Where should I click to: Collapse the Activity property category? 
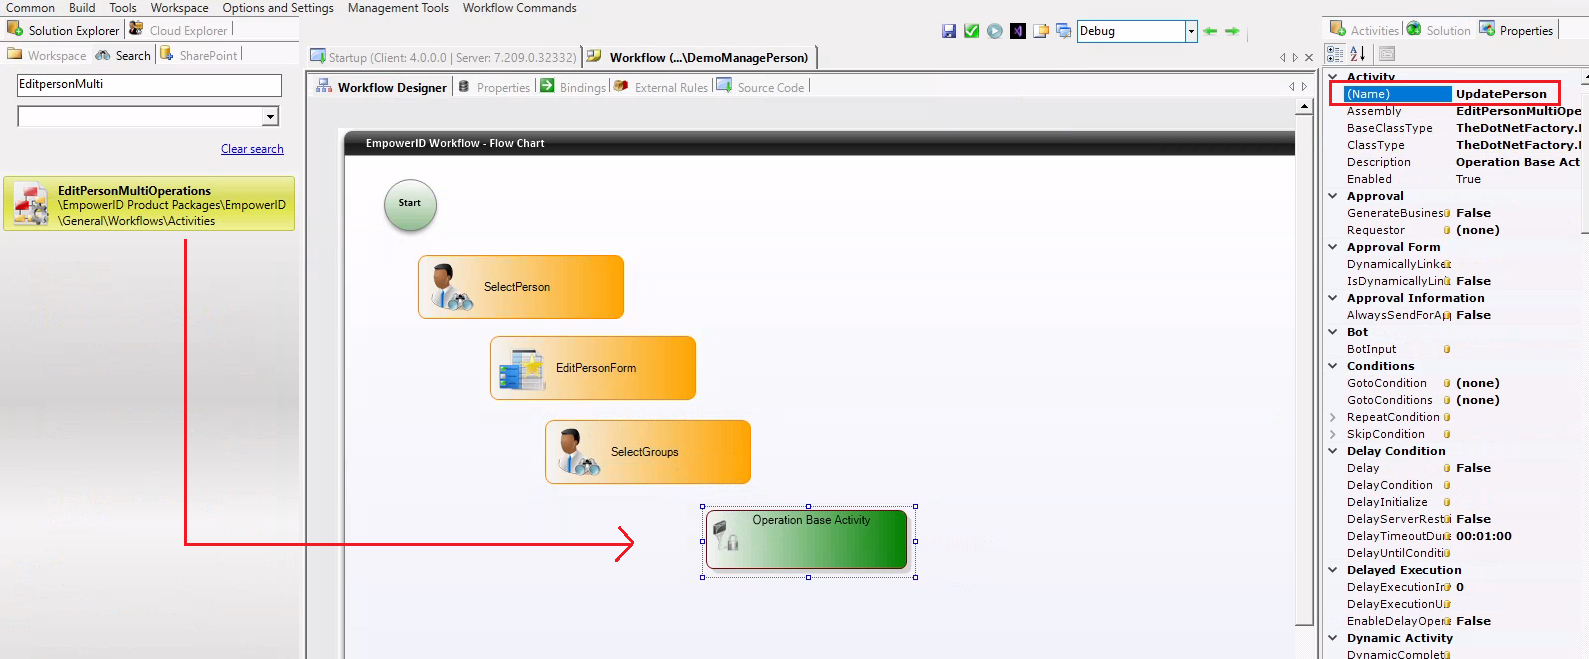click(x=1333, y=77)
